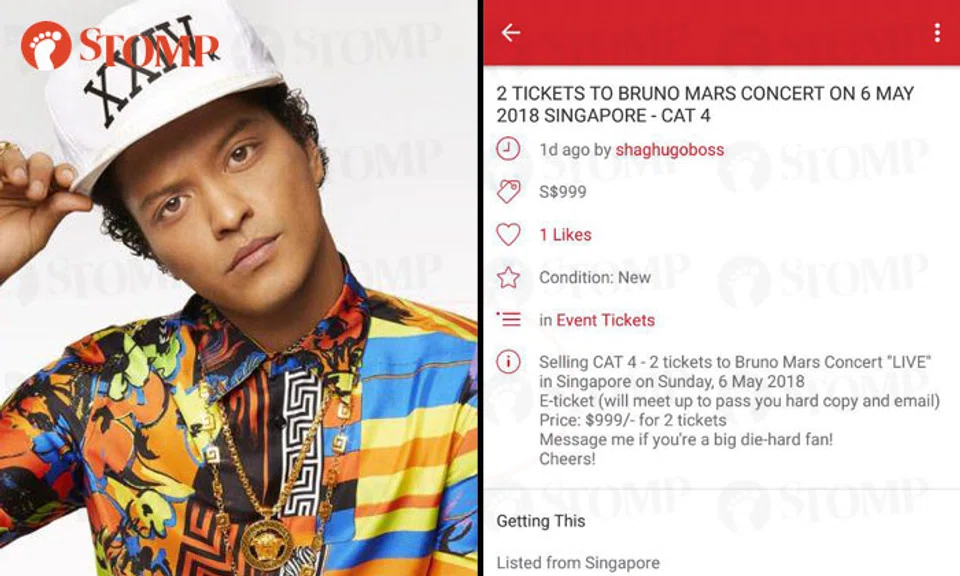Click the Stomp footprint logo icon
The width and height of the screenshot is (960, 576).
(46, 45)
